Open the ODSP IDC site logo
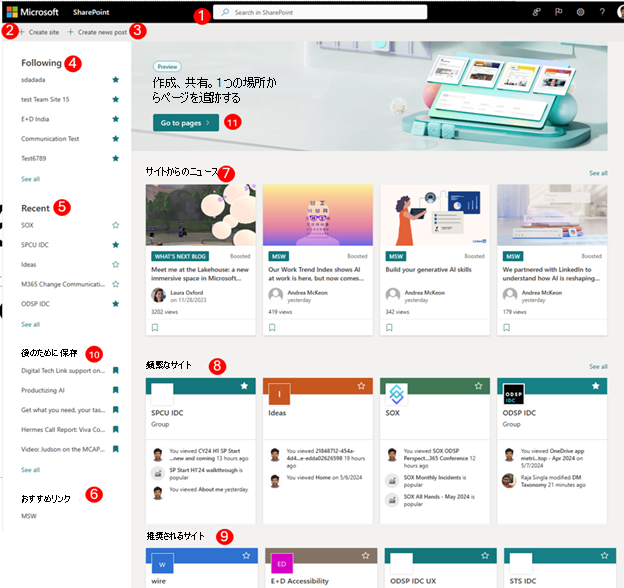Image resolution: width=624 pixels, height=588 pixels. pos(513,394)
